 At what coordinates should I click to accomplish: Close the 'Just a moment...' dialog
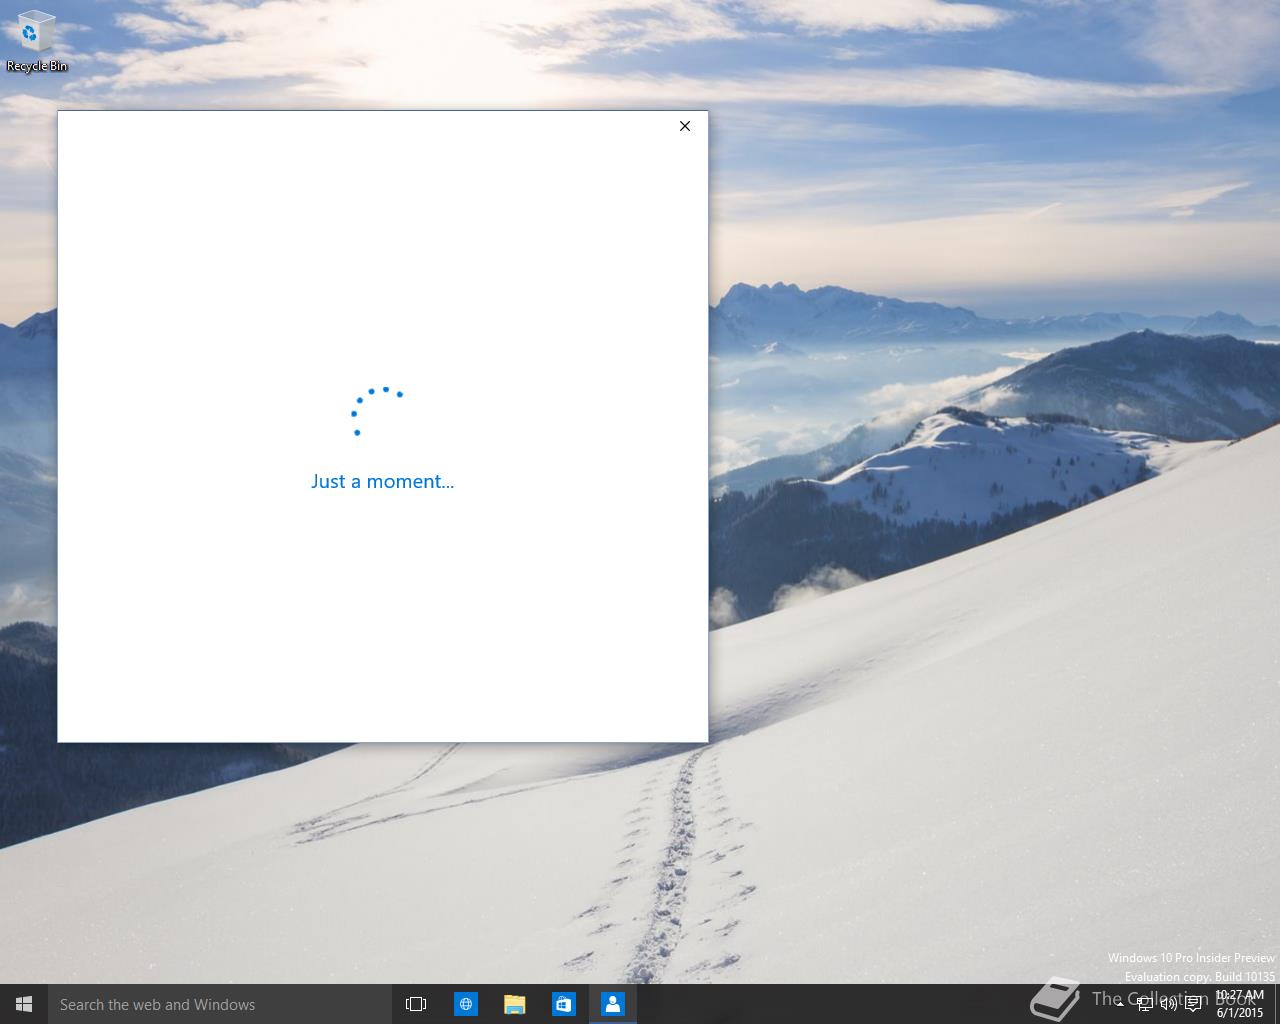pyautogui.click(x=685, y=126)
